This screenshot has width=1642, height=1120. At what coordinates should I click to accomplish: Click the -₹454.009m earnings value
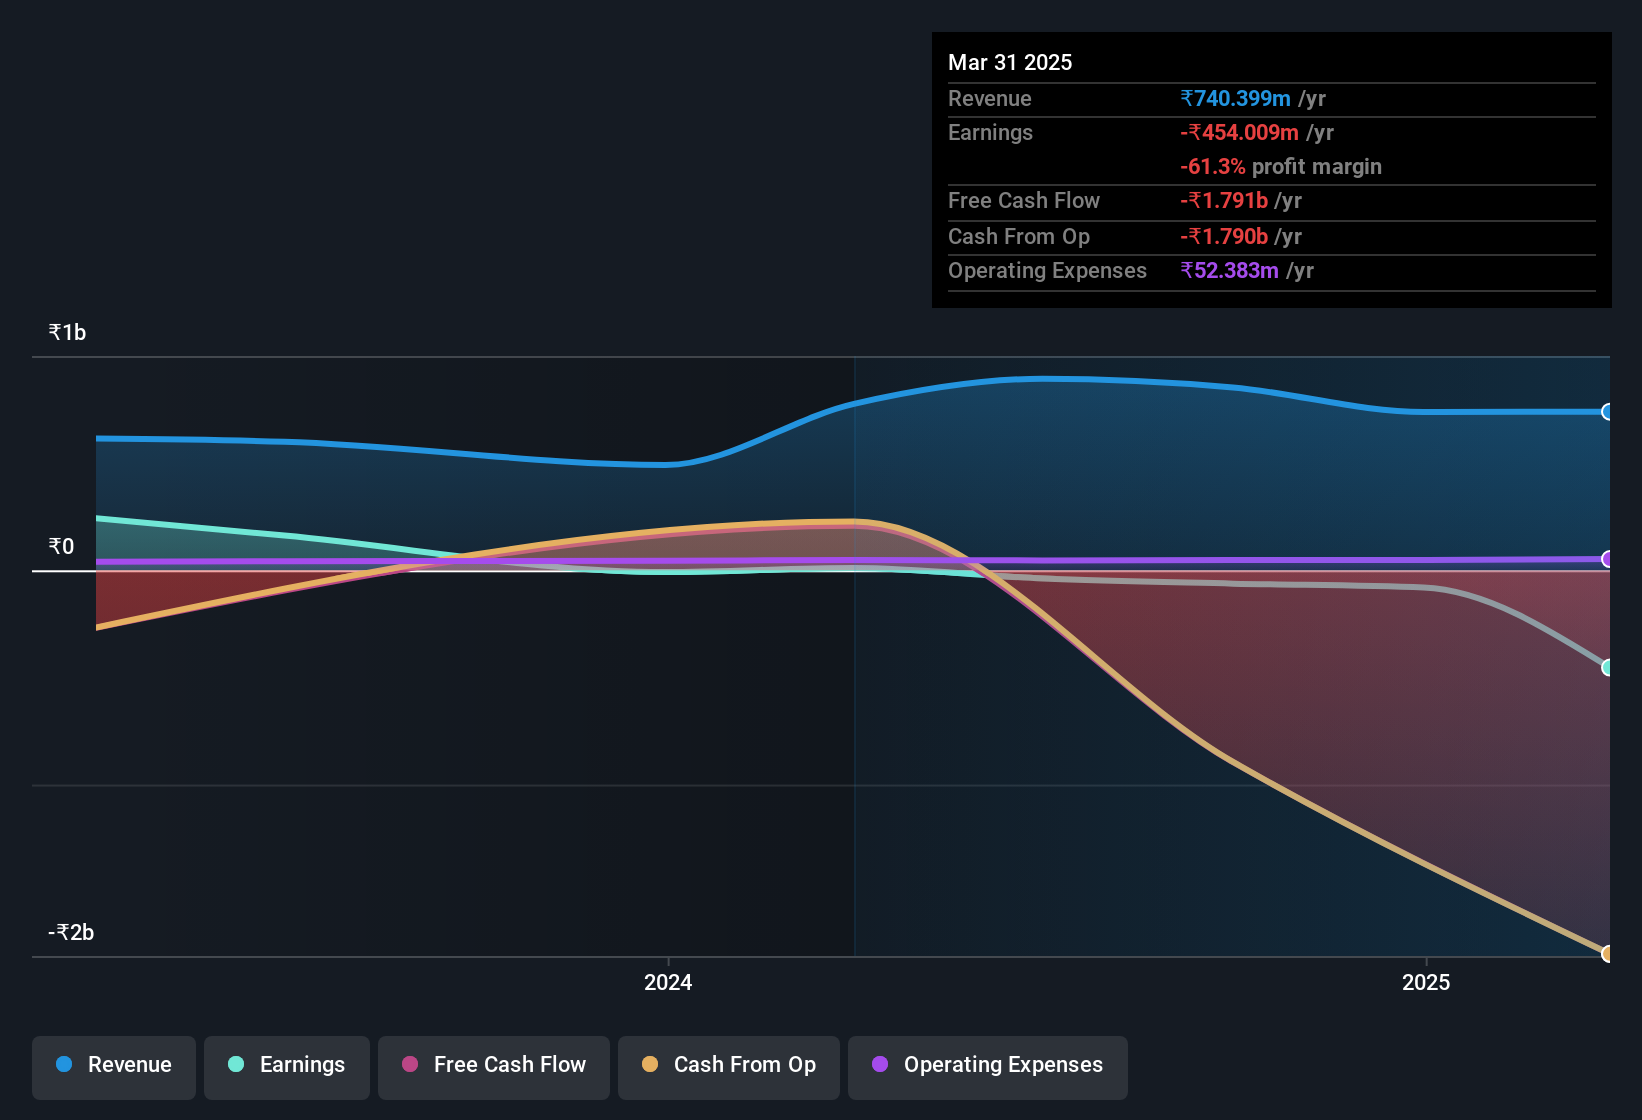click(1239, 132)
